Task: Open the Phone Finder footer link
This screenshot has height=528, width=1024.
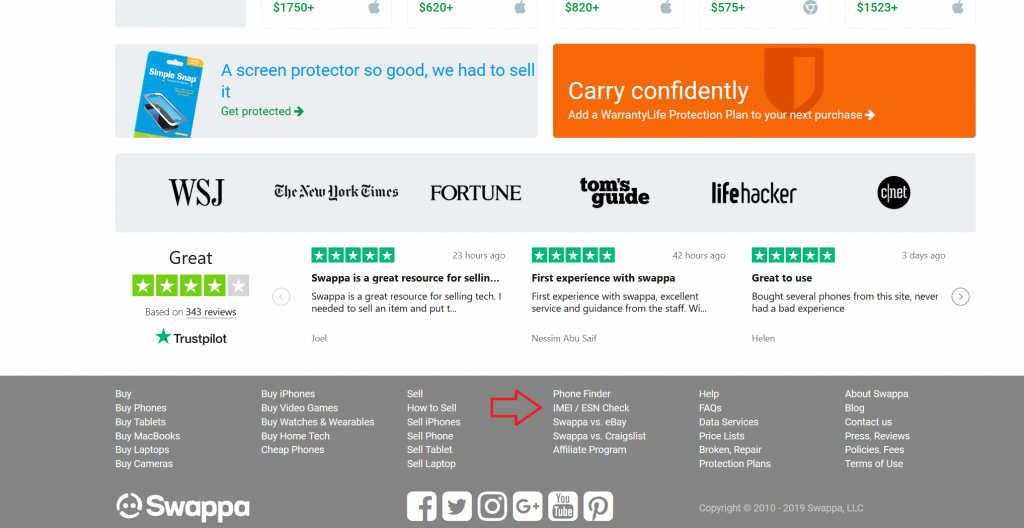Action: [582, 394]
